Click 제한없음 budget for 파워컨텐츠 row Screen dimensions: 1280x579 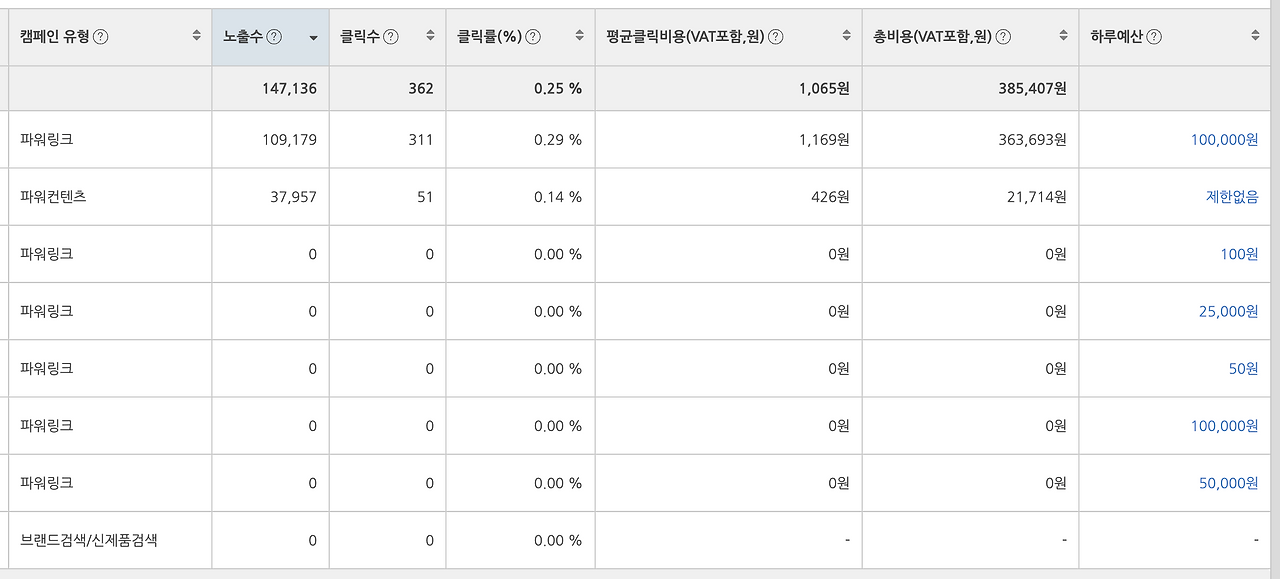click(x=1232, y=197)
